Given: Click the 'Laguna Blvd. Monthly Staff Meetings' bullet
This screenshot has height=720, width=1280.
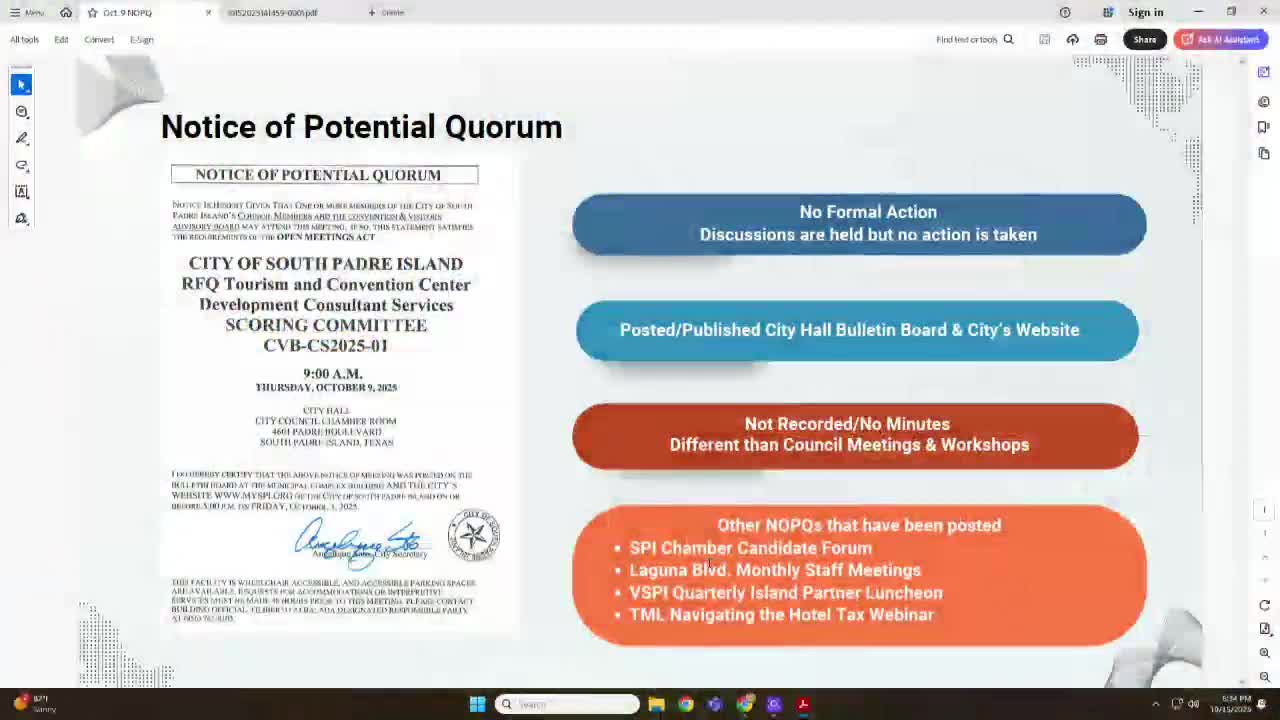Looking at the screenshot, I should click(775, 570).
